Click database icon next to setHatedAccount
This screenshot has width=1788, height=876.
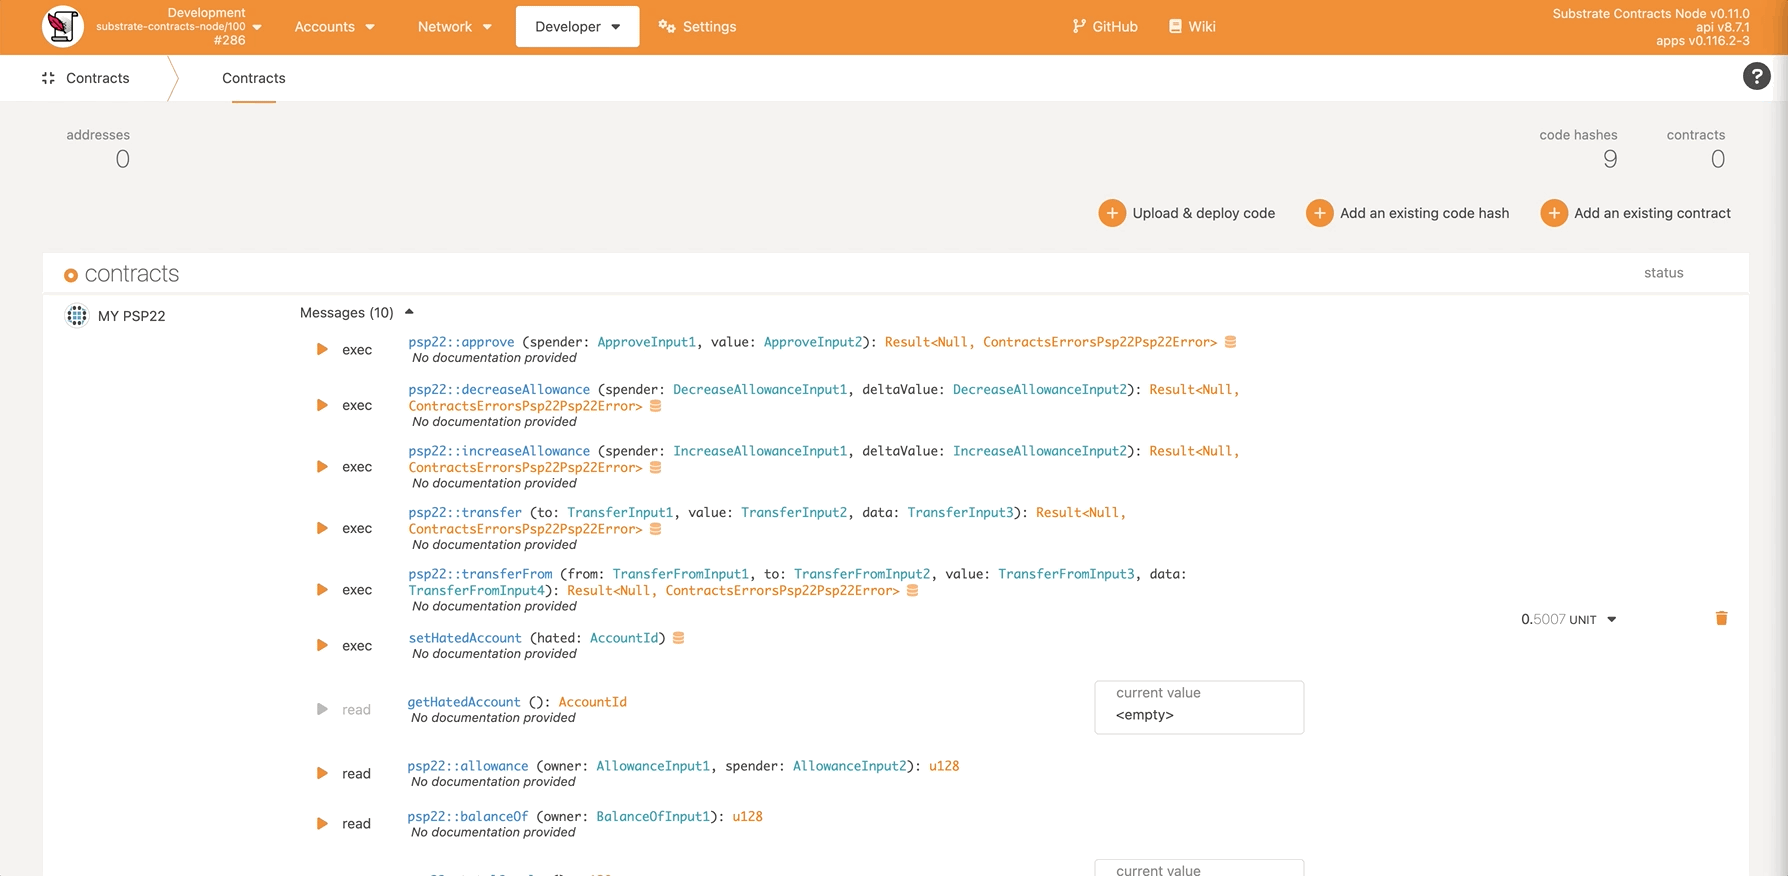678,638
